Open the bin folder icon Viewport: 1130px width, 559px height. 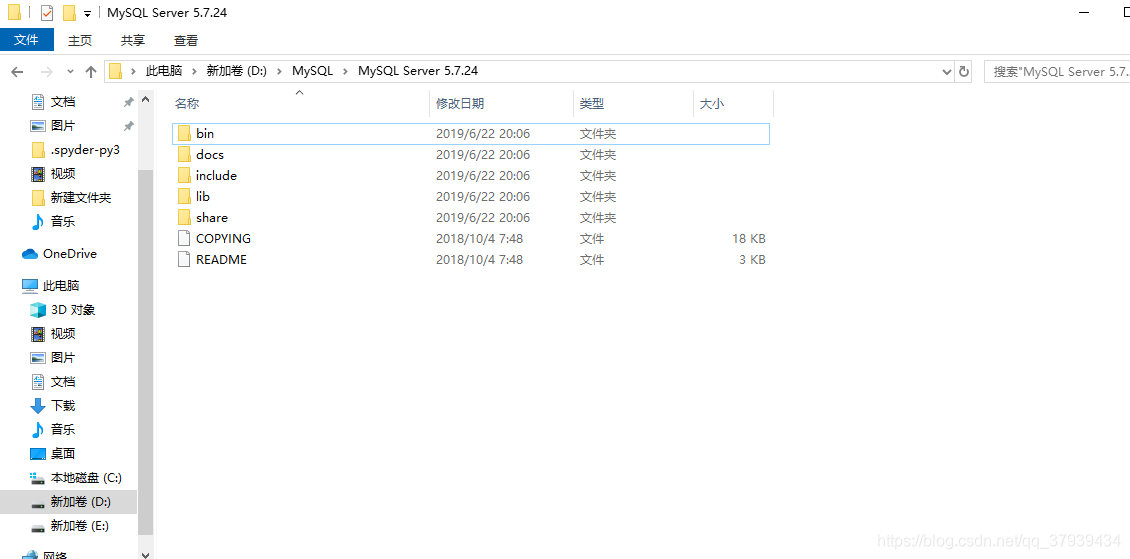(x=184, y=133)
